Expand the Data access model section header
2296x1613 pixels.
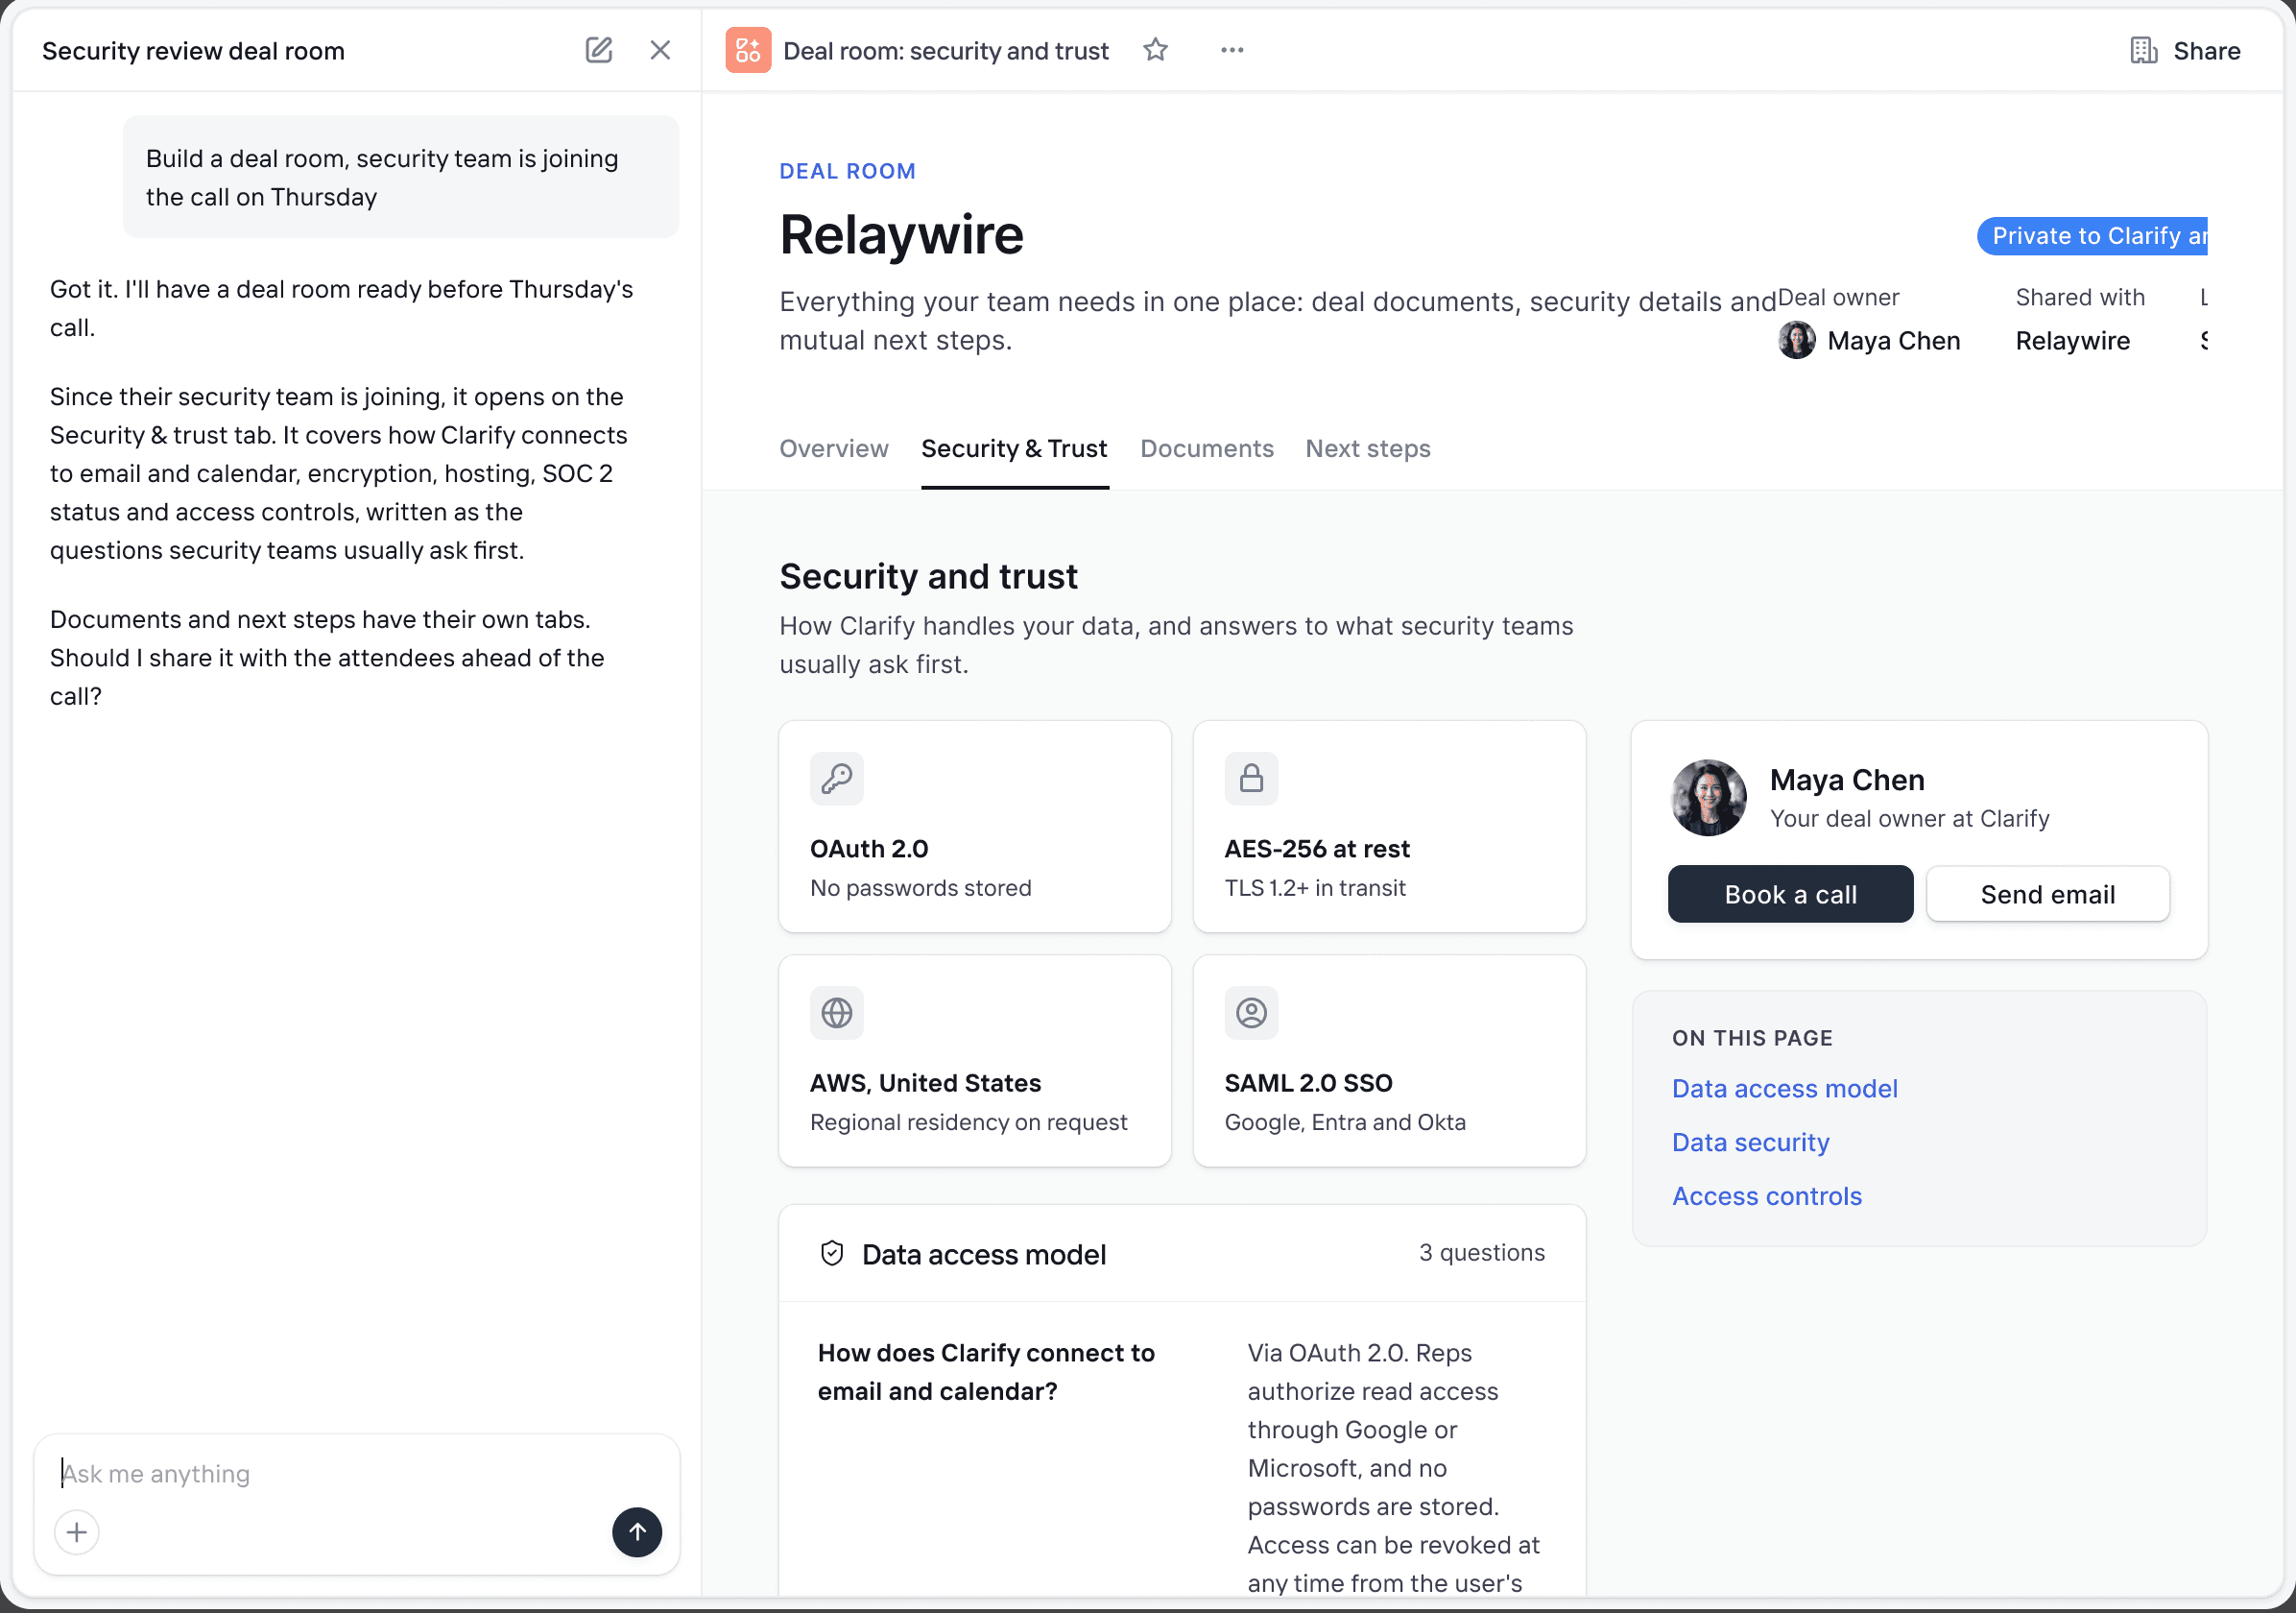(x=1182, y=1254)
